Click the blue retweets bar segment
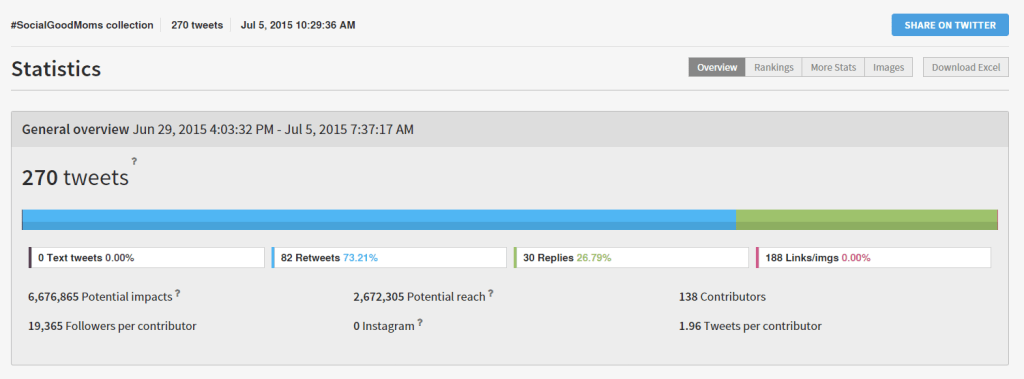This screenshot has width=1024, height=379. [x=379, y=220]
